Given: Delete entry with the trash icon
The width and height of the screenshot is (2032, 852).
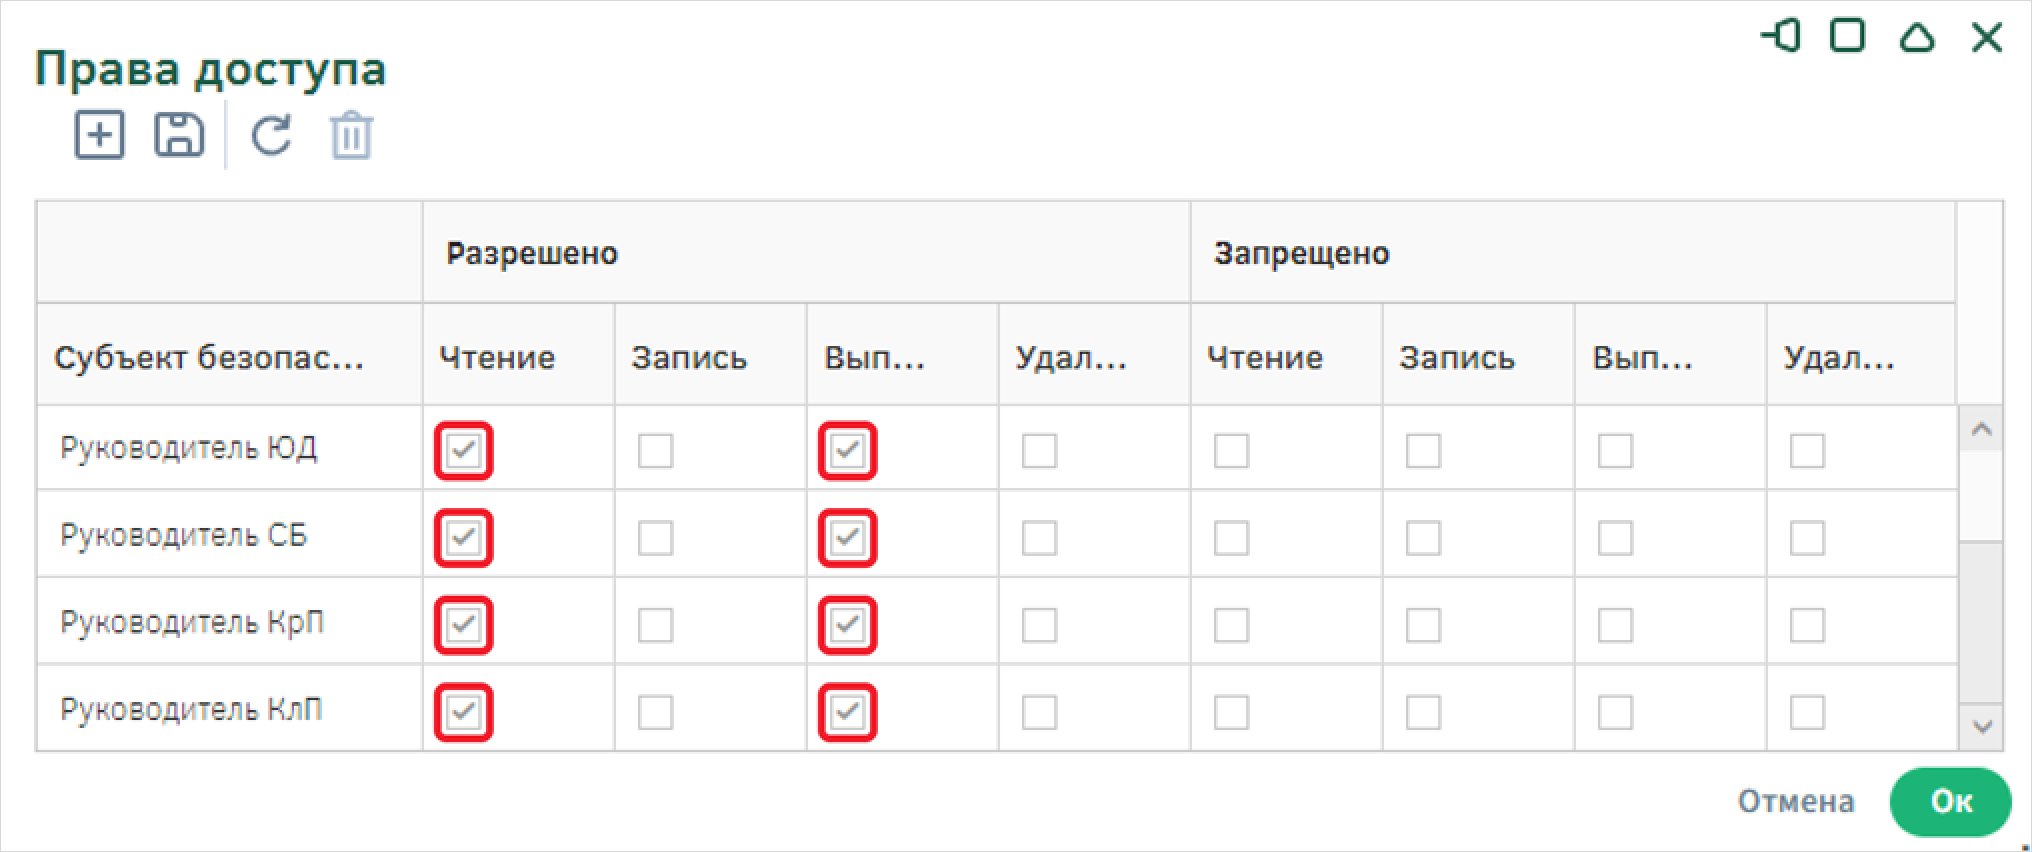Looking at the screenshot, I should (351, 136).
